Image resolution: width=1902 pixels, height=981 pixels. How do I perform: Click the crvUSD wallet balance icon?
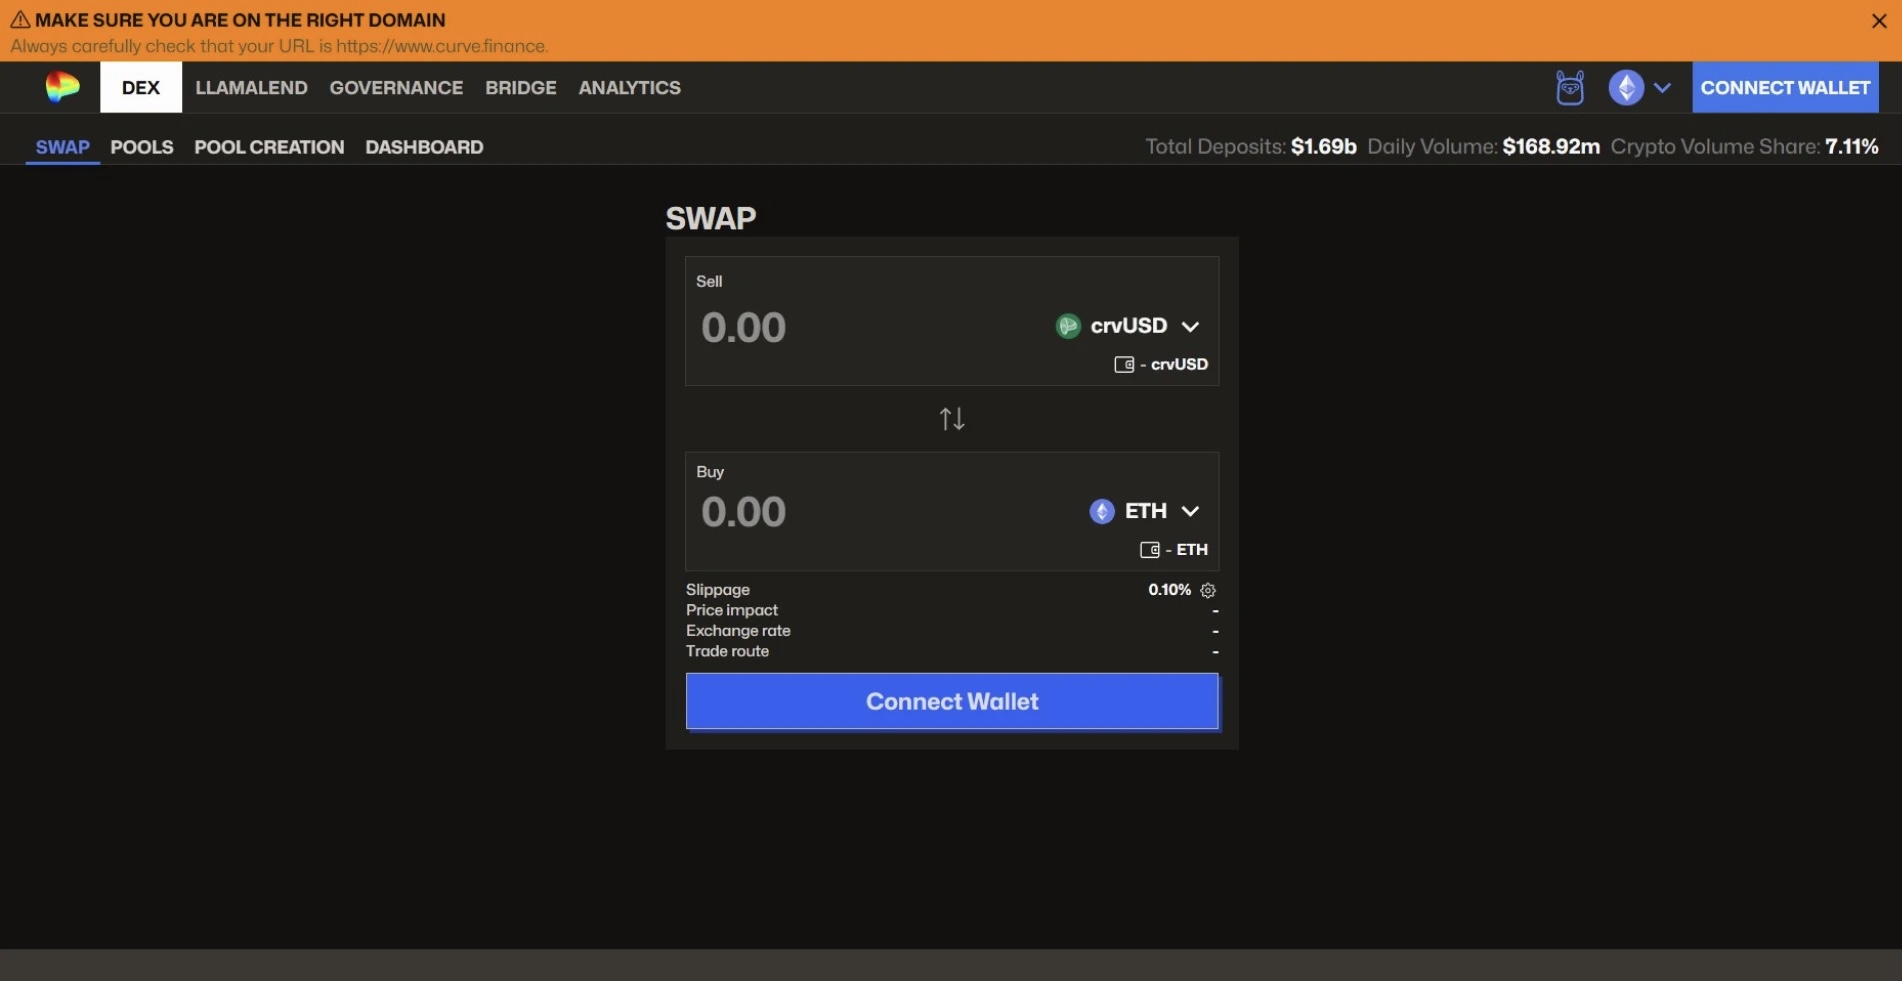(1124, 365)
